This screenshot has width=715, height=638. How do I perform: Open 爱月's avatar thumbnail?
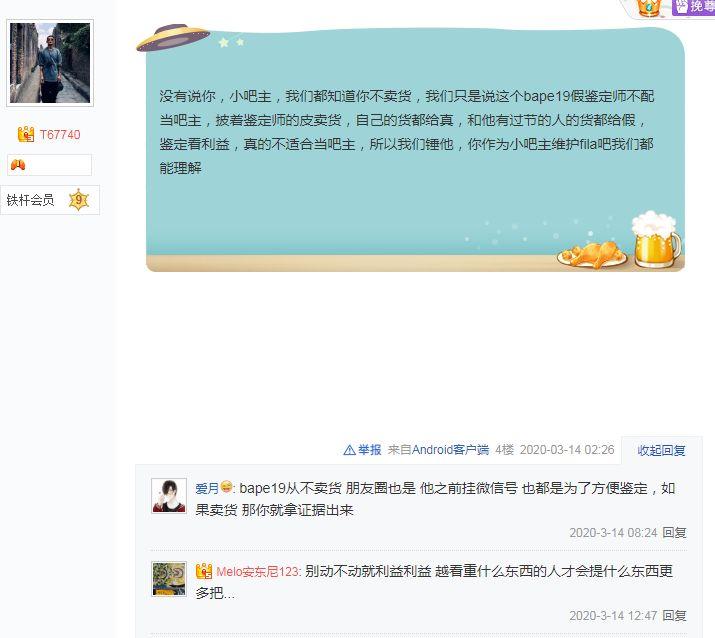point(169,496)
